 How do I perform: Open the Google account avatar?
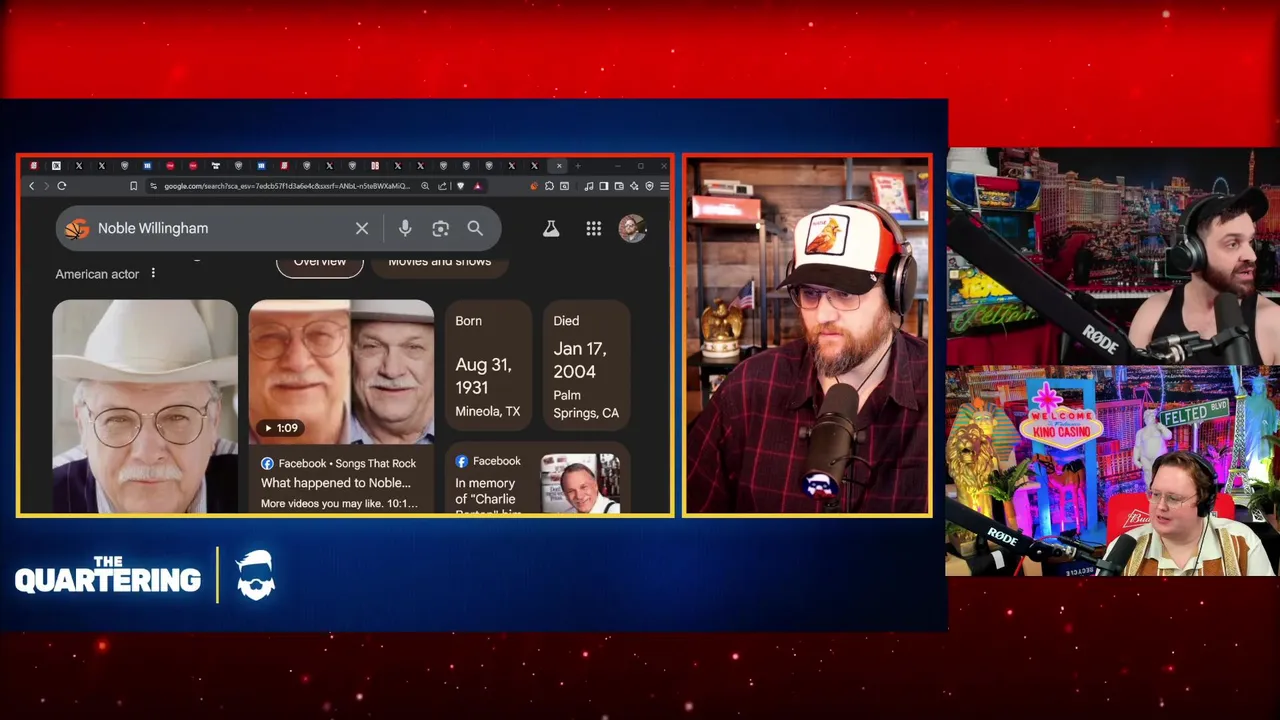(632, 228)
